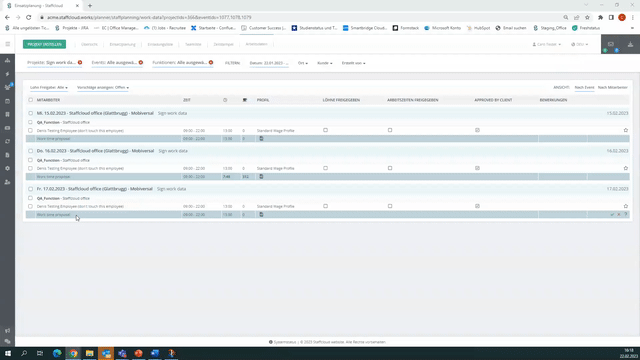The height and width of the screenshot is (360, 640).
Task: Tick the employee row checkbox under 16.02.2023
Action: pyautogui.click(x=30, y=168)
